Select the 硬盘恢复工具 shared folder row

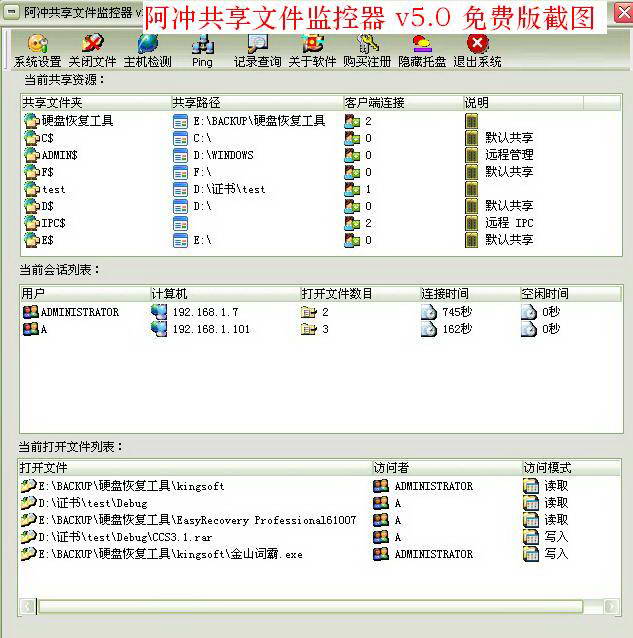[77, 121]
